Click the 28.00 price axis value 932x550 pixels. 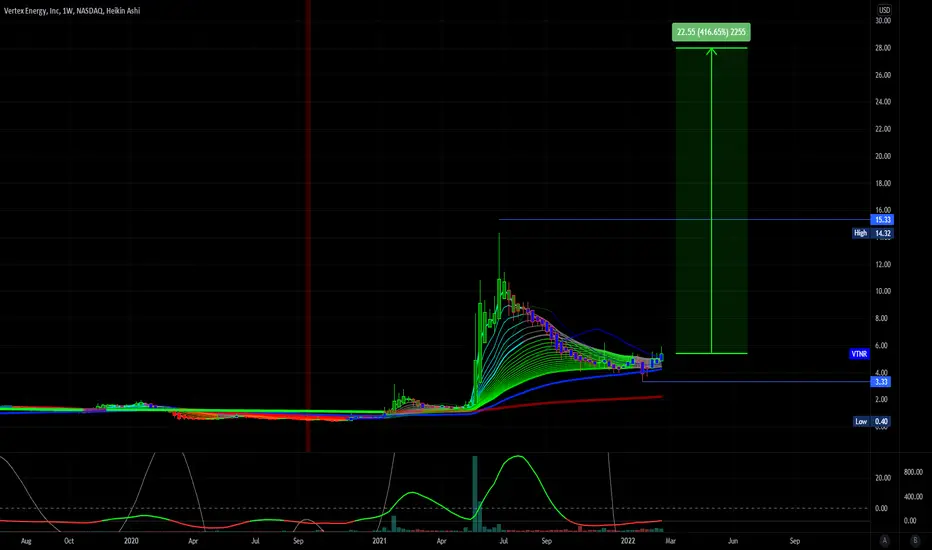coord(883,48)
